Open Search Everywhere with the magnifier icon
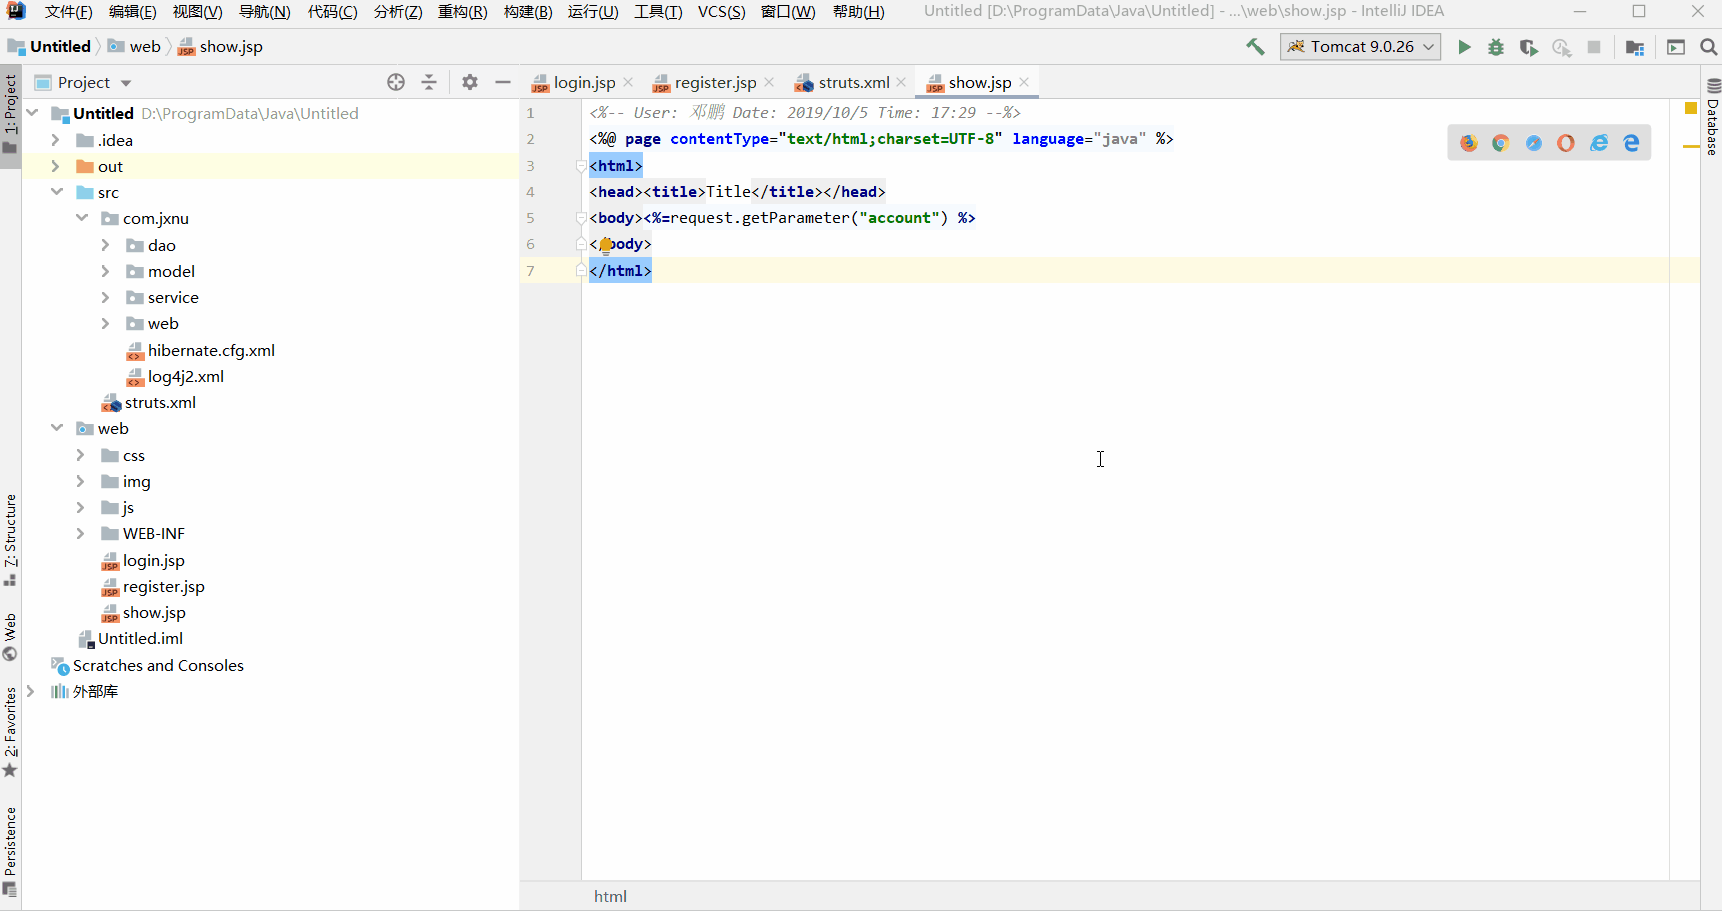This screenshot has height=911, width=1722. [x=1707, y=46]
